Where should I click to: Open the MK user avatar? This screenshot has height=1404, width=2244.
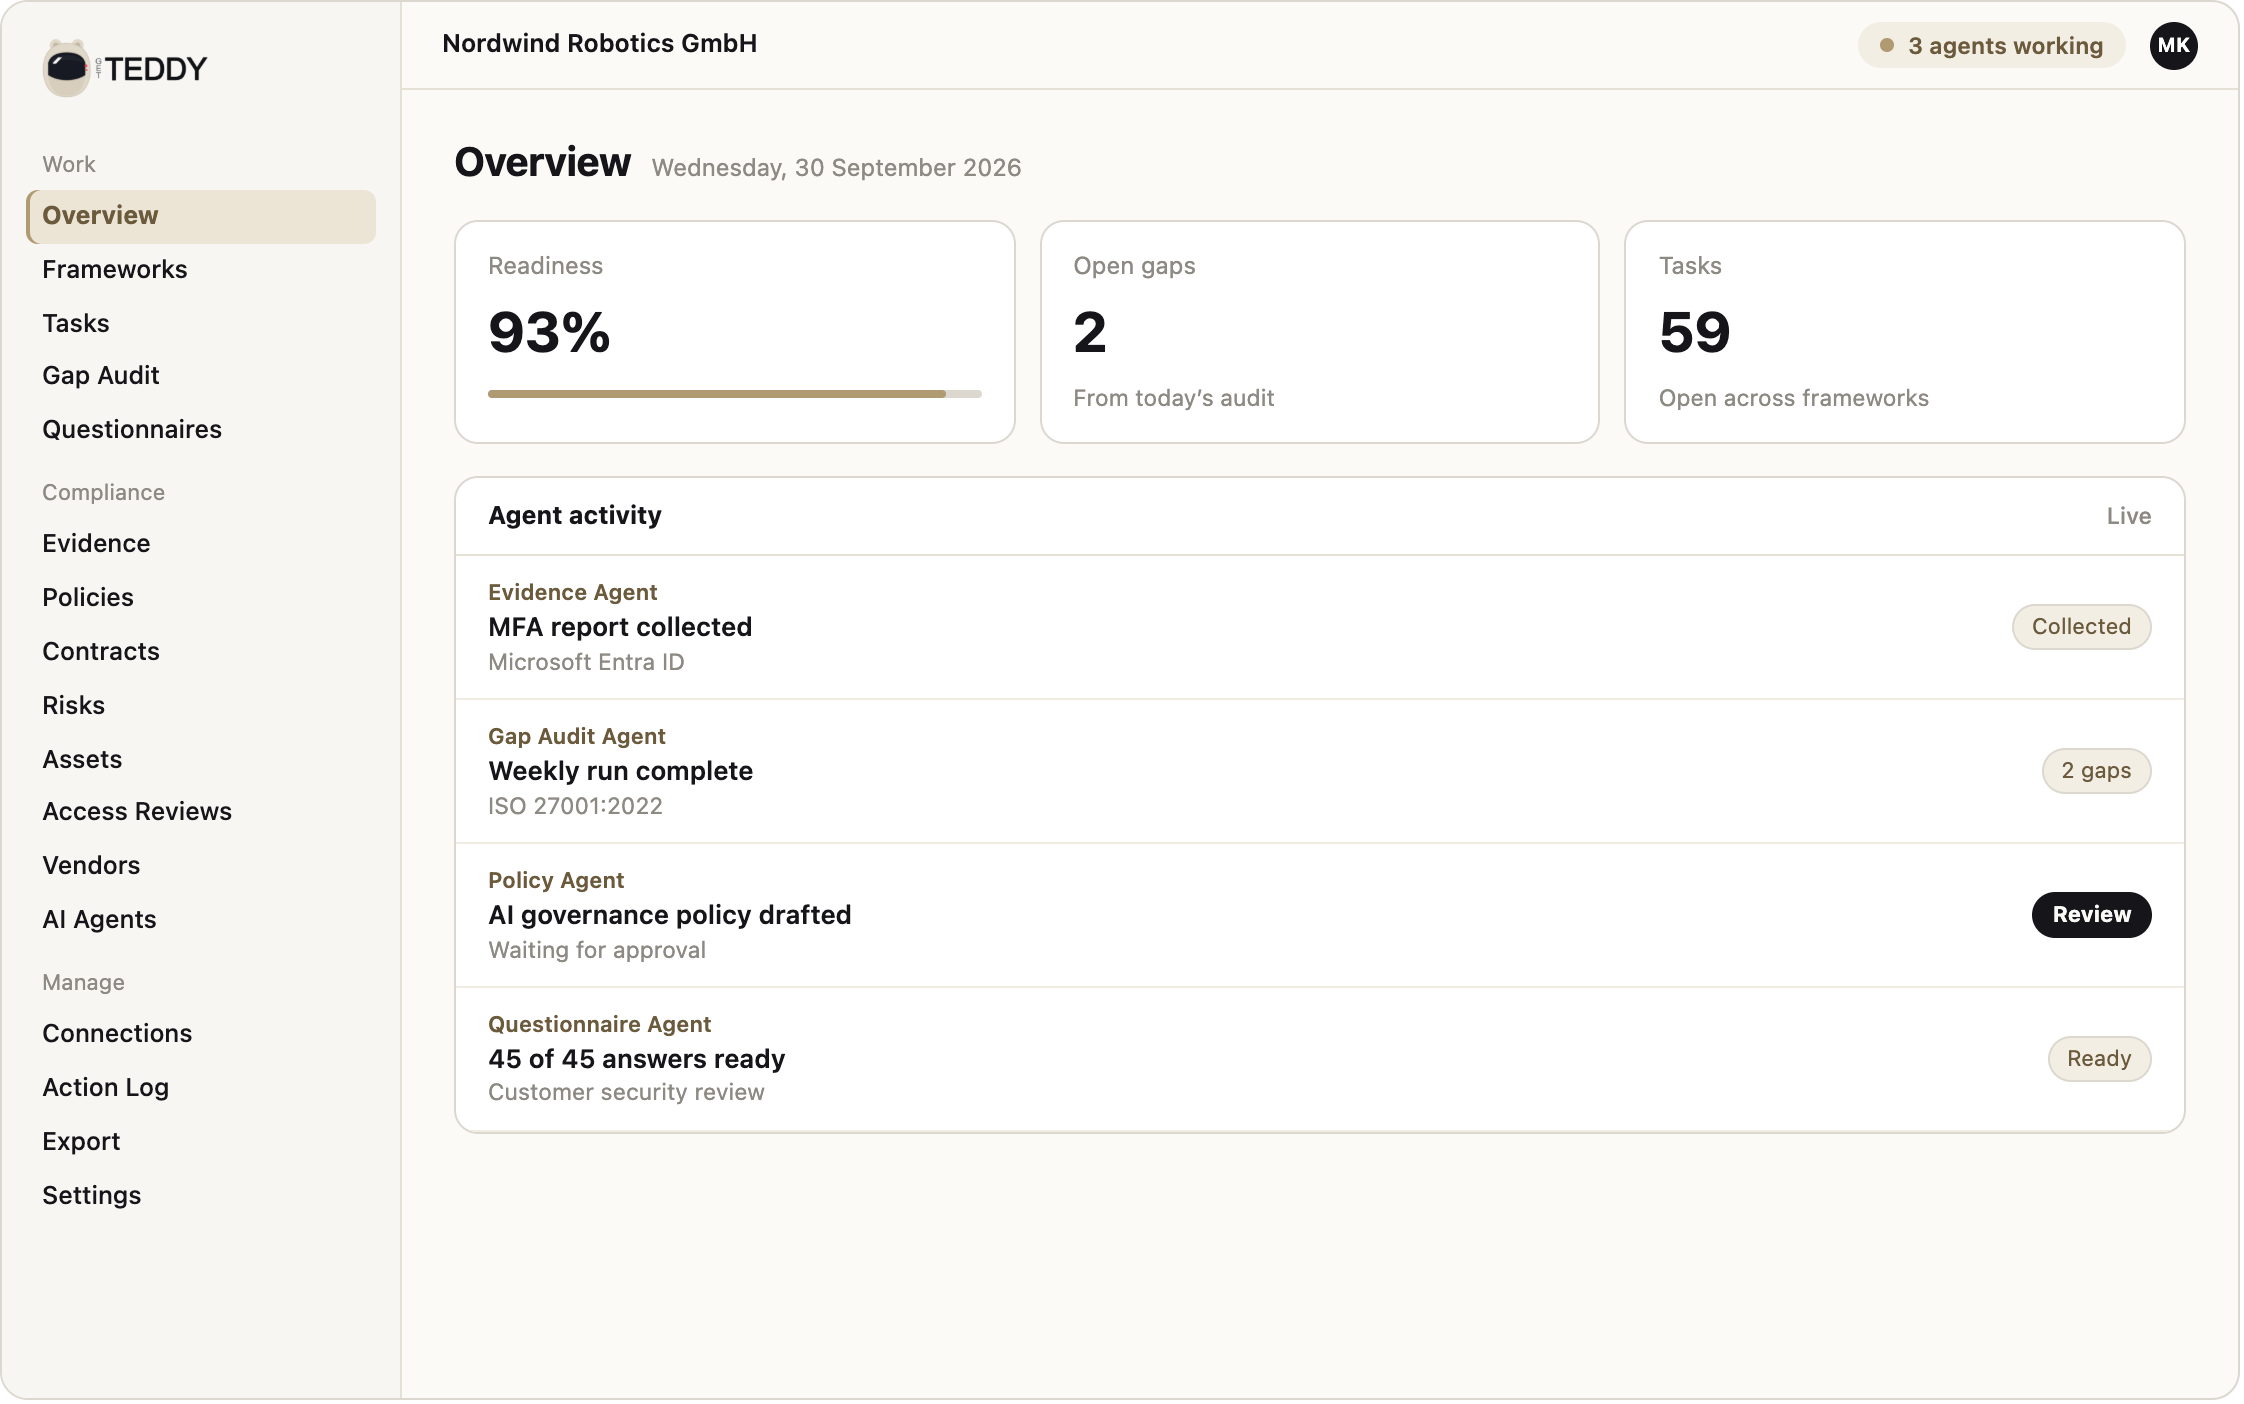pos(2173,45)
